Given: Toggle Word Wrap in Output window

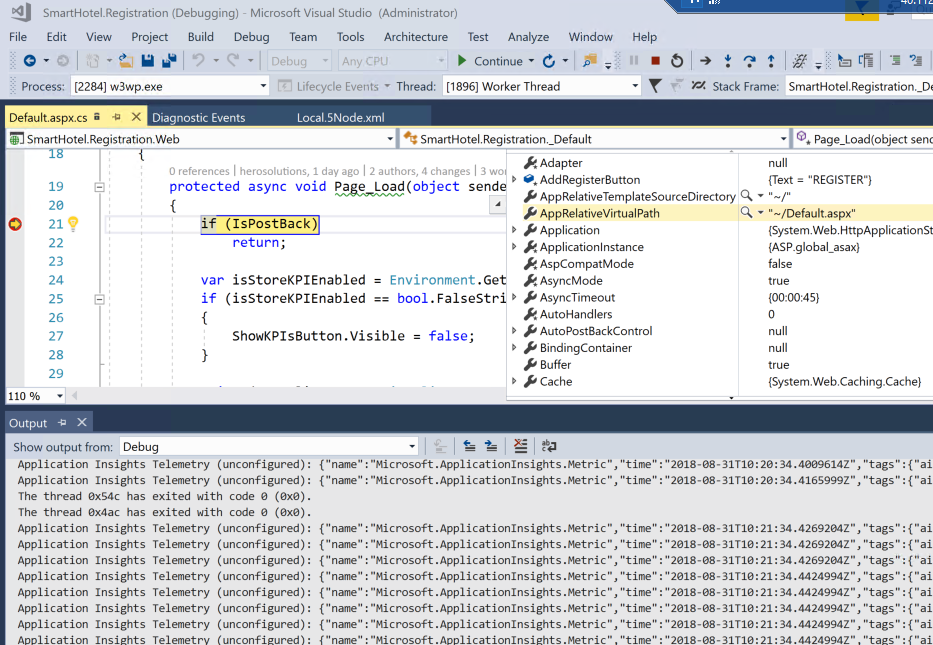Looking at the screenshot, I should click(549, 446).
